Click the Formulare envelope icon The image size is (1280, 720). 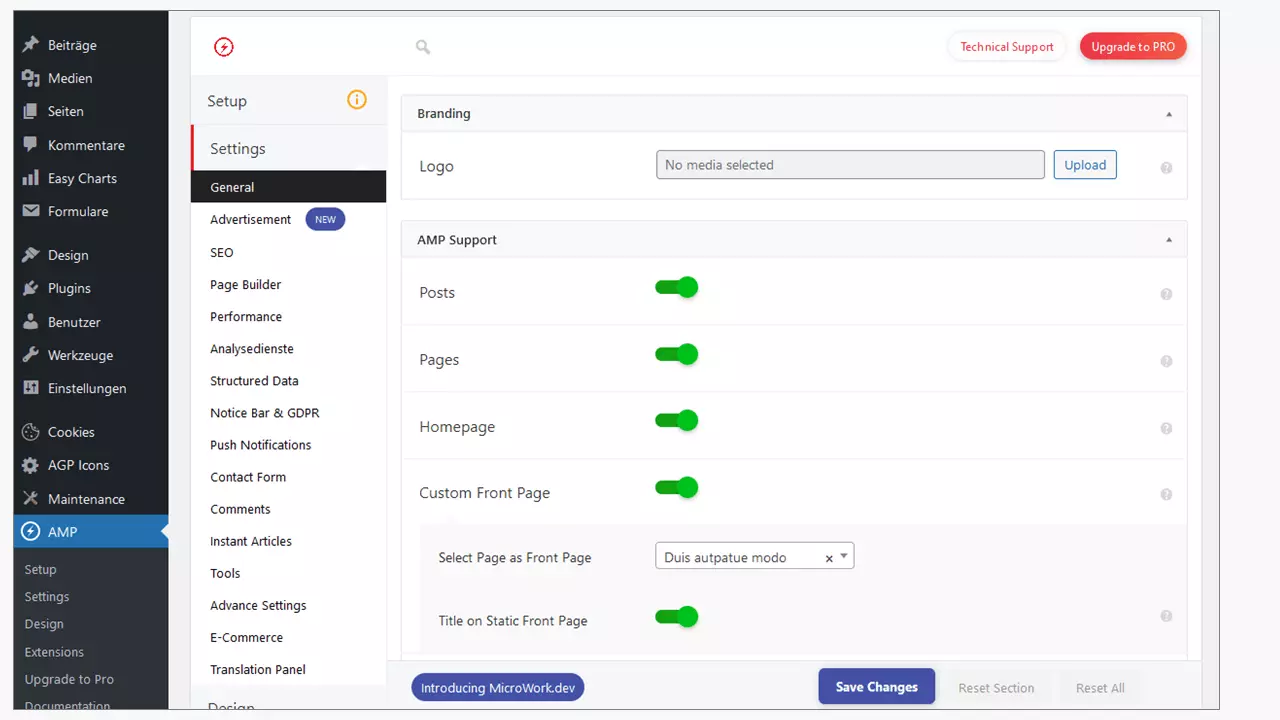point(31,211)
